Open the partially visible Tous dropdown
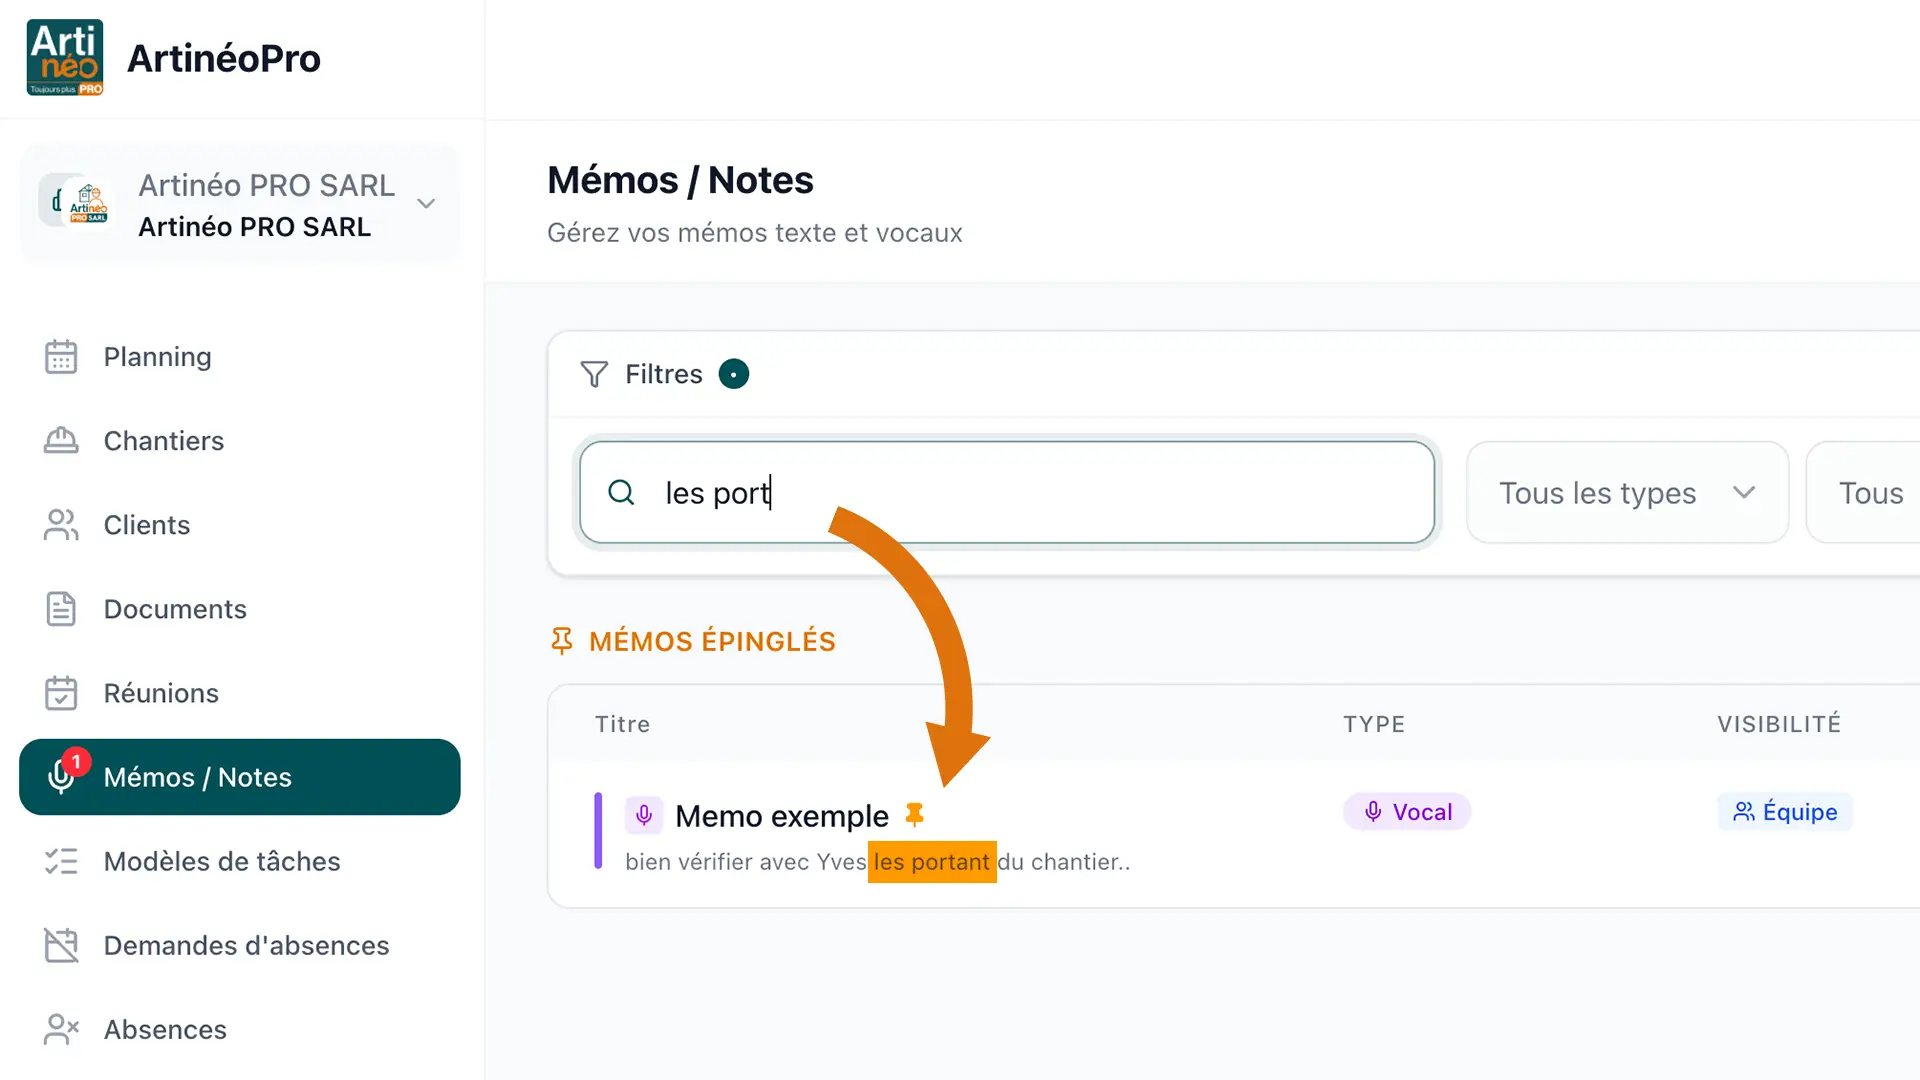 1863,493
